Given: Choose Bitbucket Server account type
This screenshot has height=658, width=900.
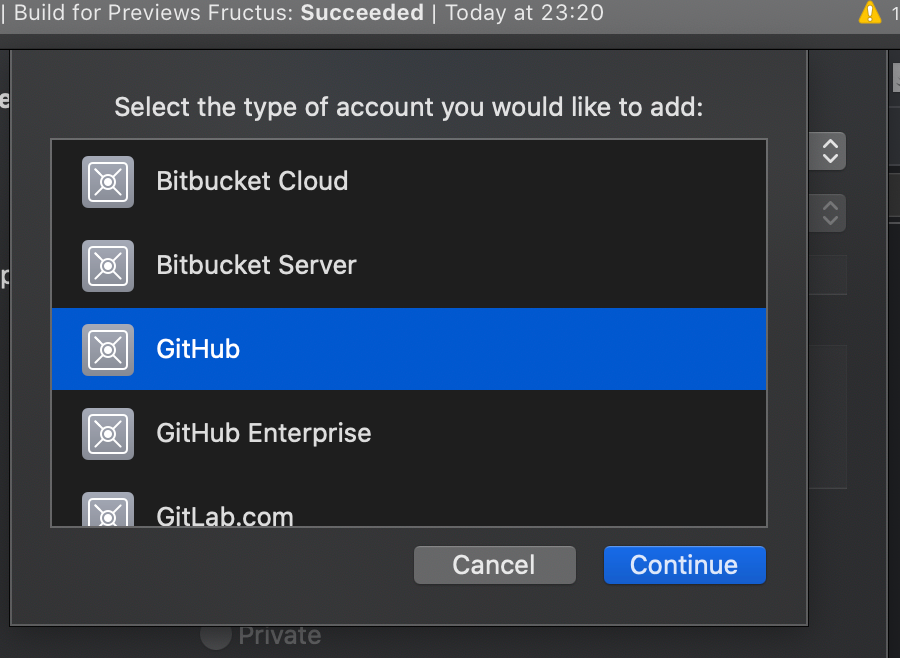Looking at the screenshot, I should coord(409,266).
